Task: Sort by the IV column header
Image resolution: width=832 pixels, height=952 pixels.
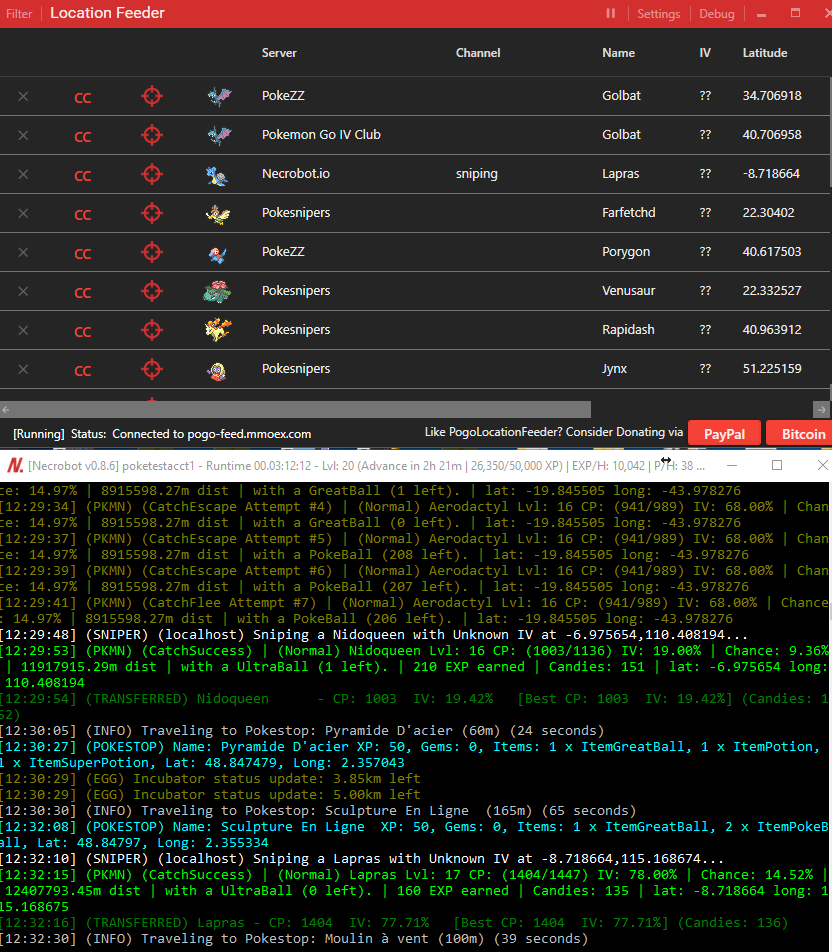Action: [704, 53]
